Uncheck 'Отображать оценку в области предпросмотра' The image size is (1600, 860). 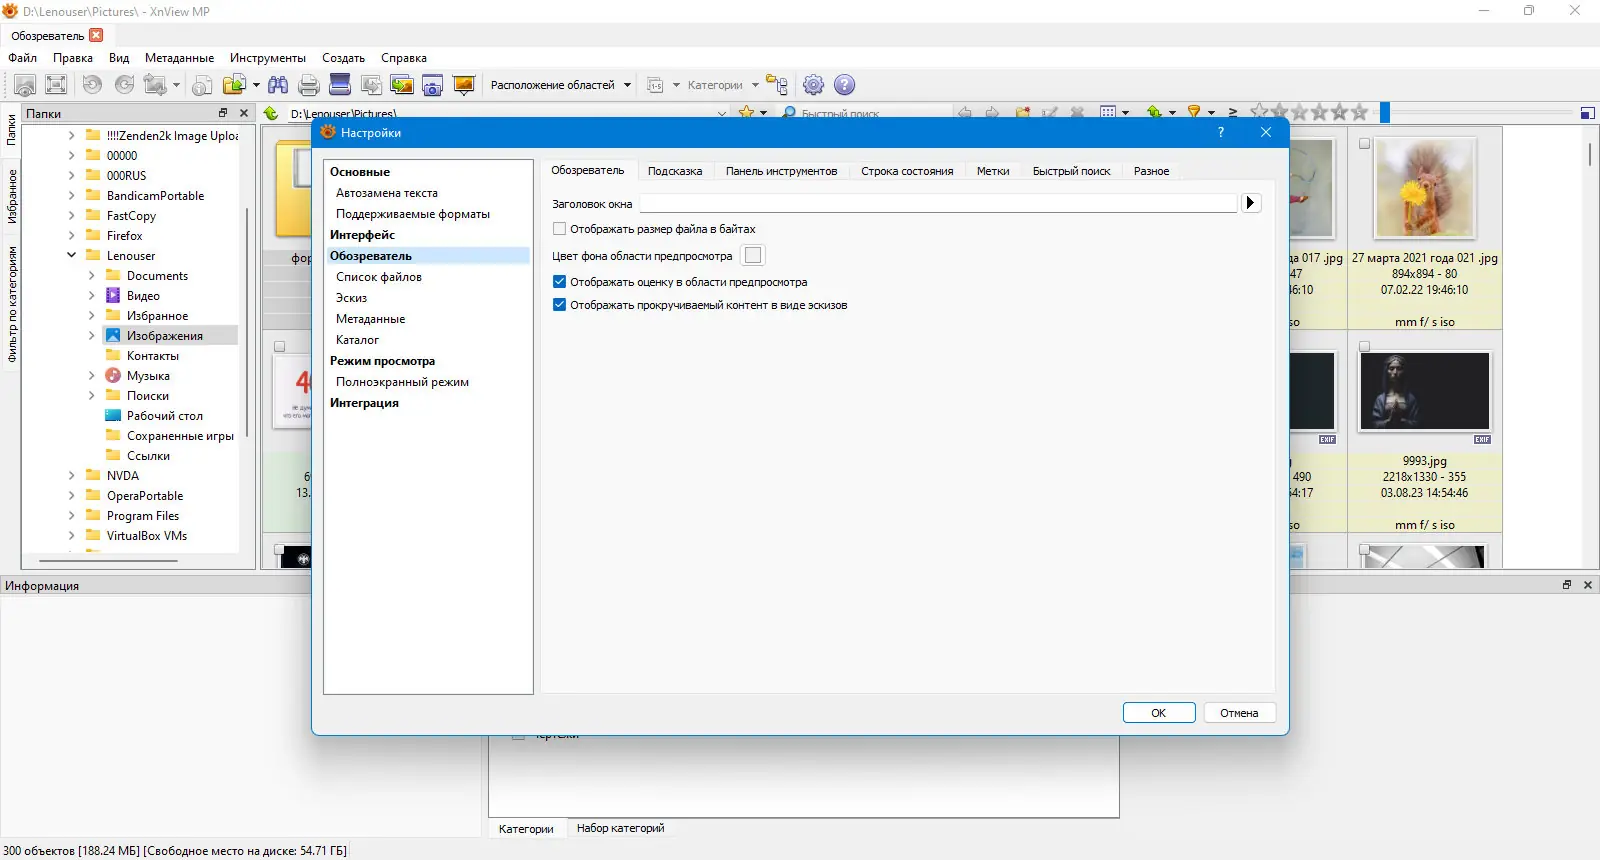click(560, 282)
